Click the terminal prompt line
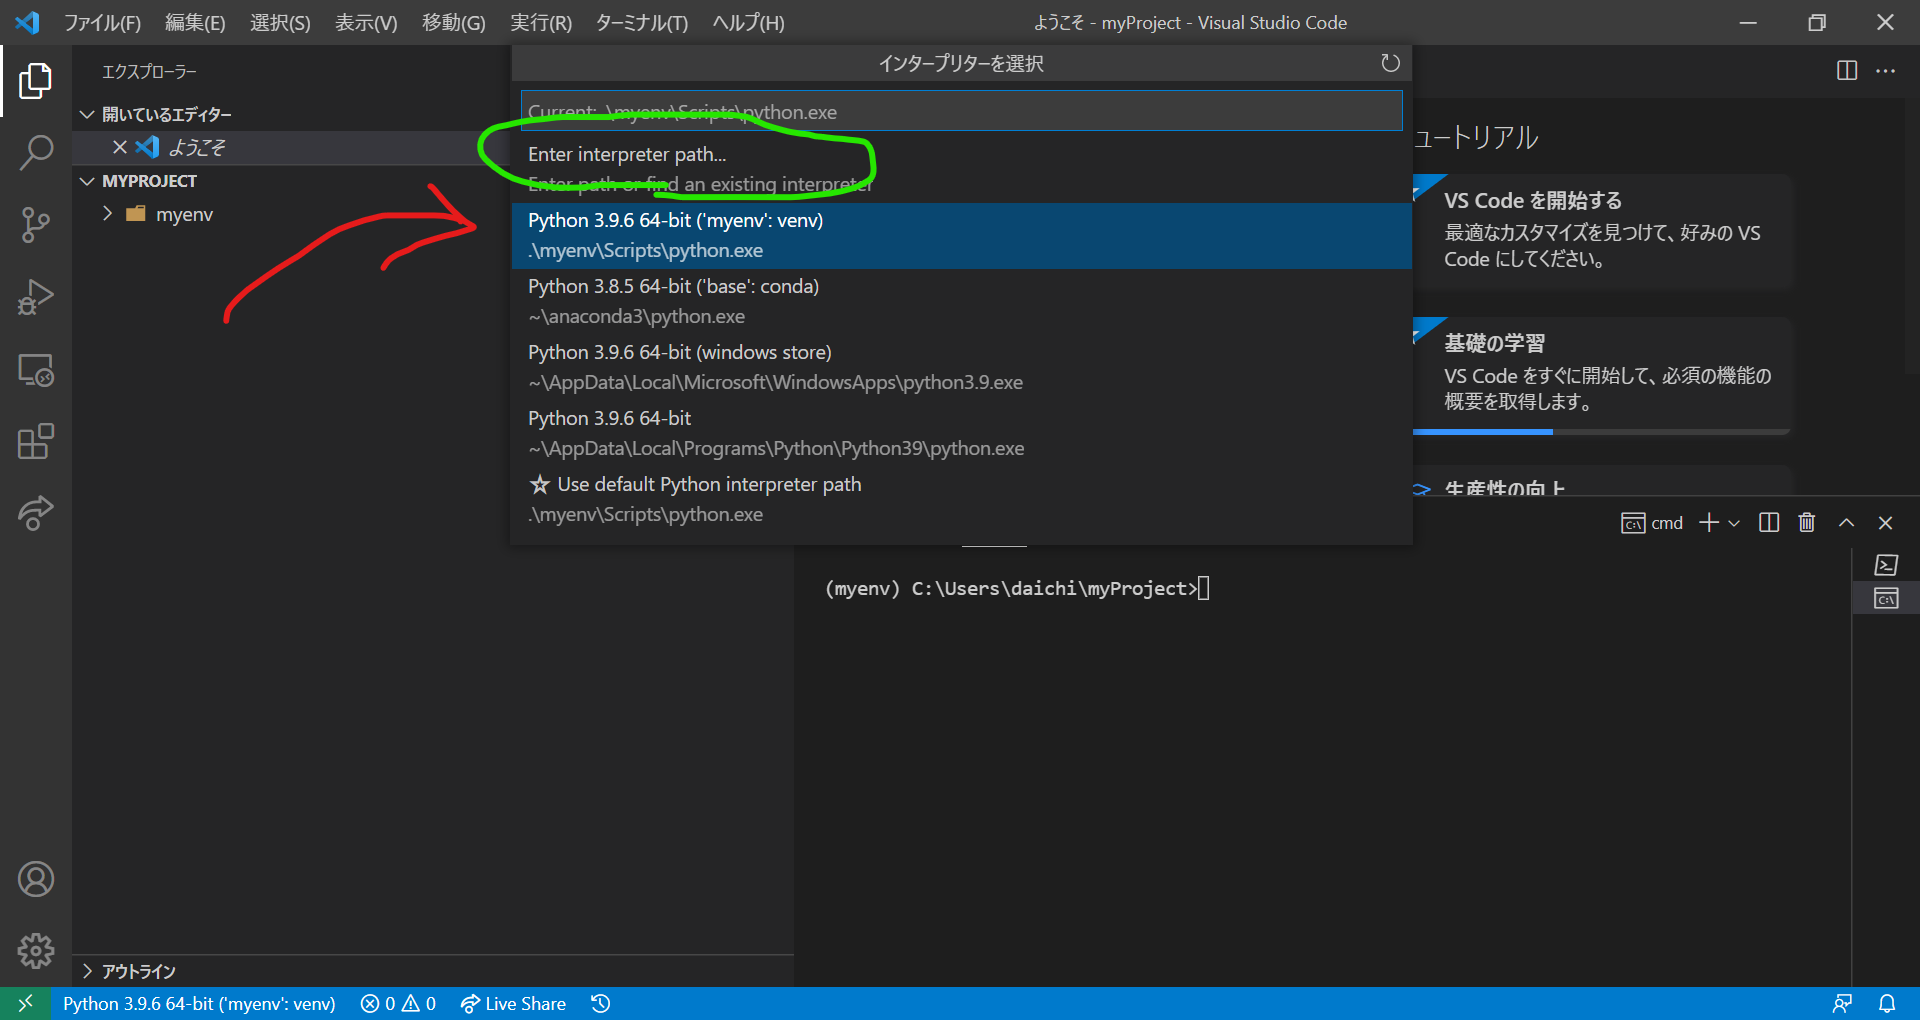 coord(1017,588)
